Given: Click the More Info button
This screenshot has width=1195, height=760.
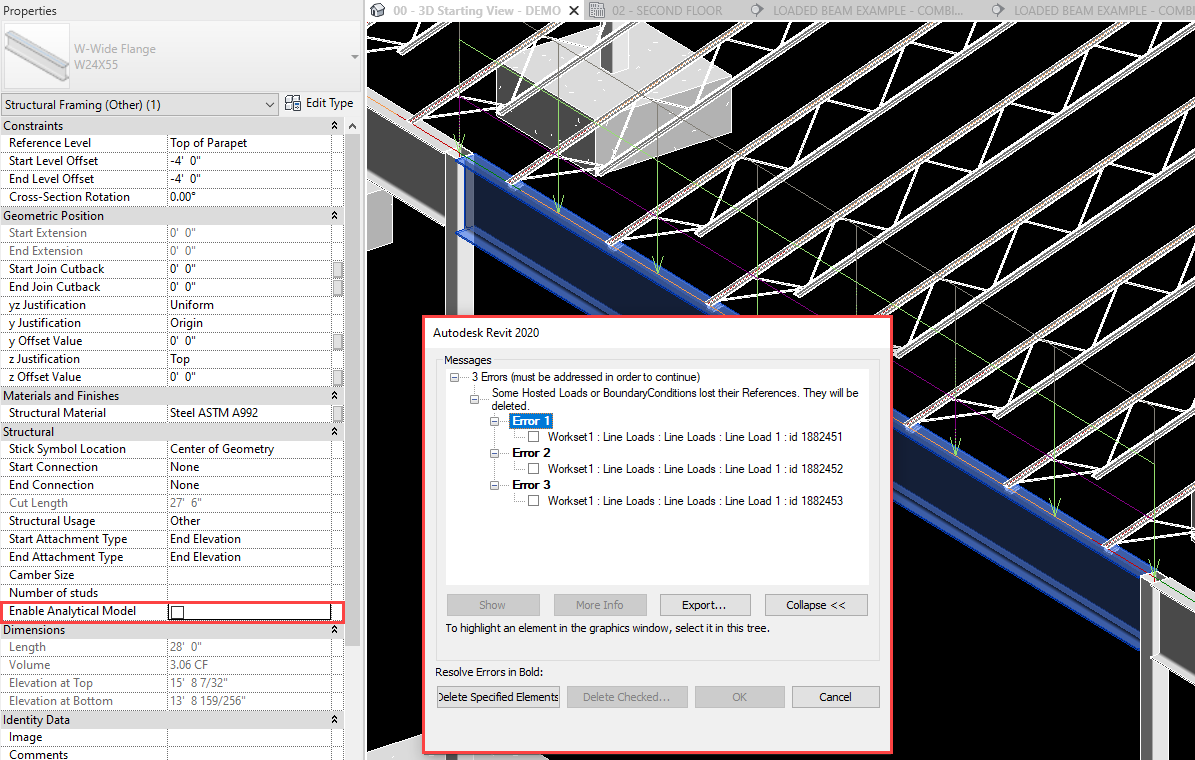Looking at the screenshot, I should (x=600, y=604).
